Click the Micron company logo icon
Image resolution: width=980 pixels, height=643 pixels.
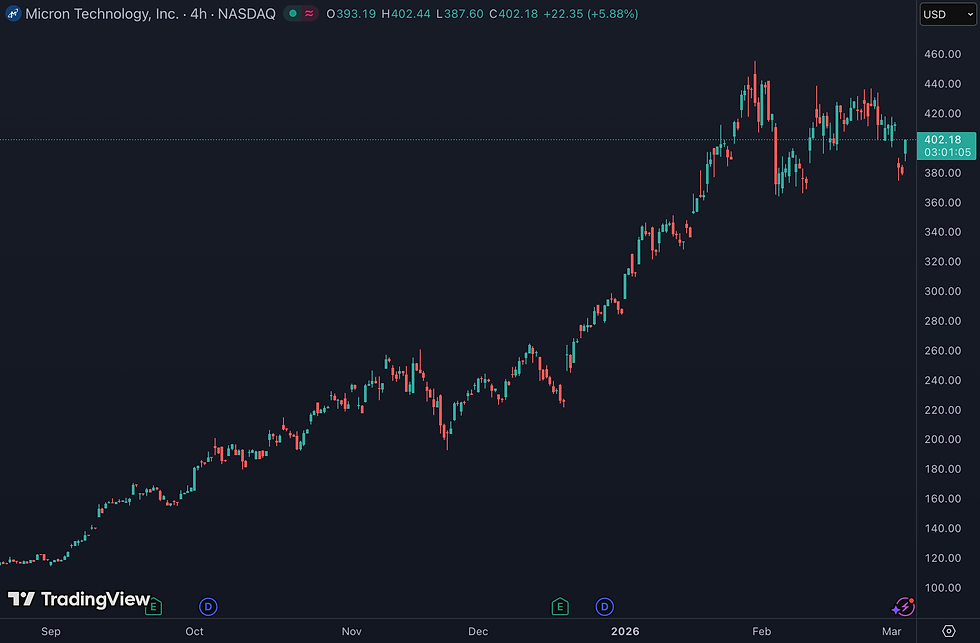(13, 13)
